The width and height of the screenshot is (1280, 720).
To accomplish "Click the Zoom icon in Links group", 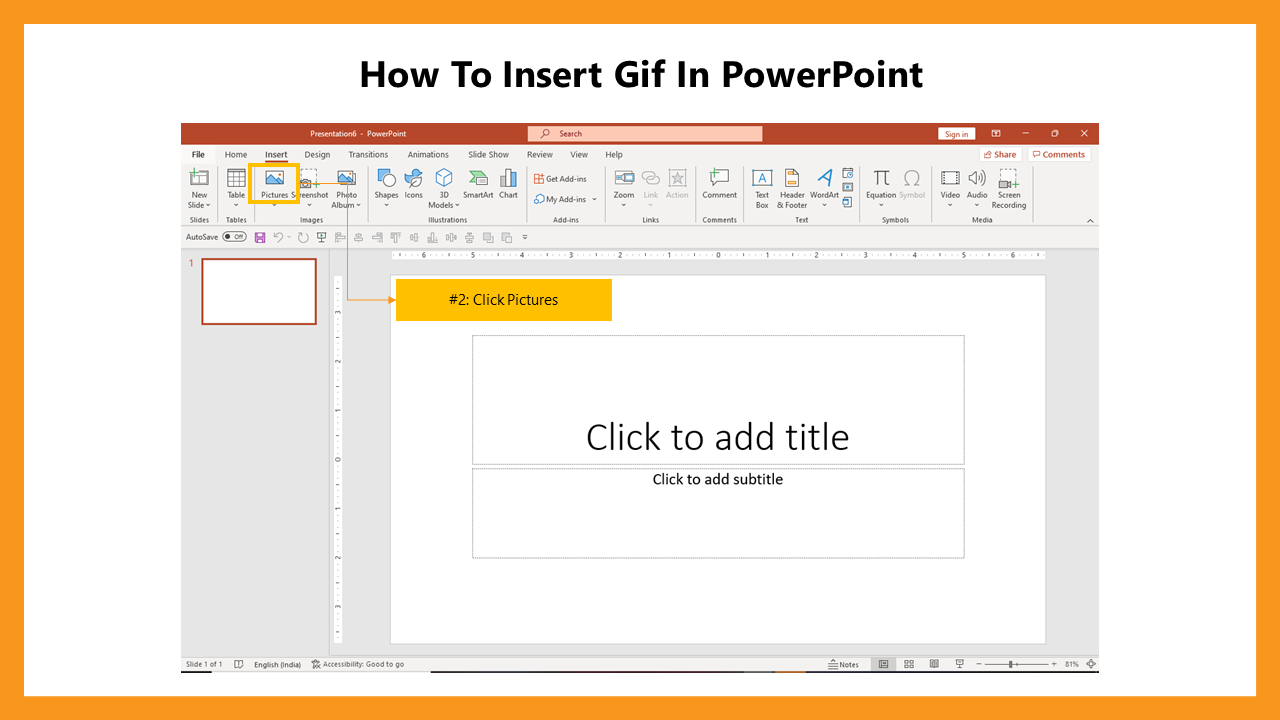I will (x=624, y=178).
